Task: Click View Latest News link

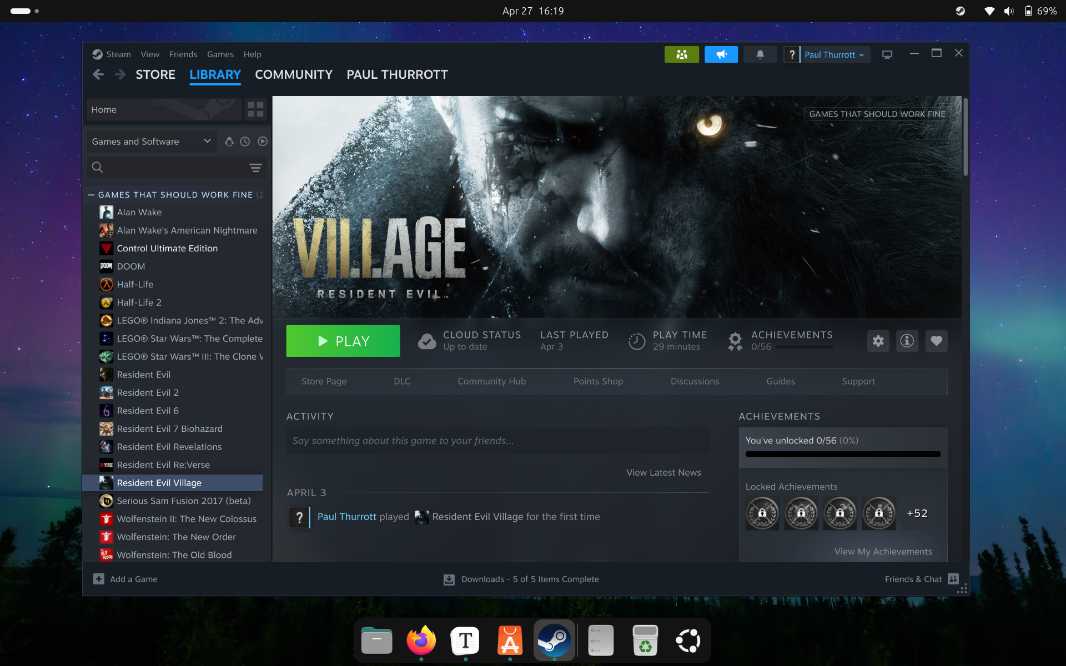Action: (x=663, y=473)
